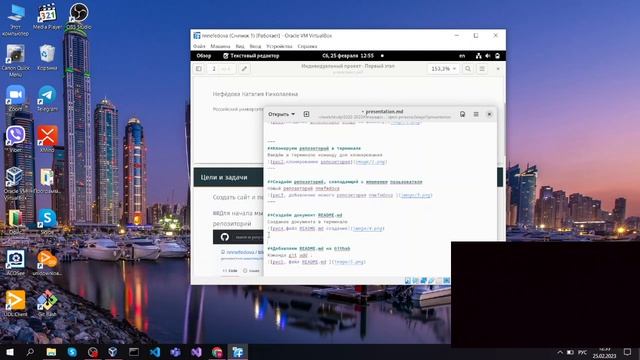The width and height of the screenshot is (640, 360).
Task: Open the Текстовый редактор app menu
Action: [251, 56]
